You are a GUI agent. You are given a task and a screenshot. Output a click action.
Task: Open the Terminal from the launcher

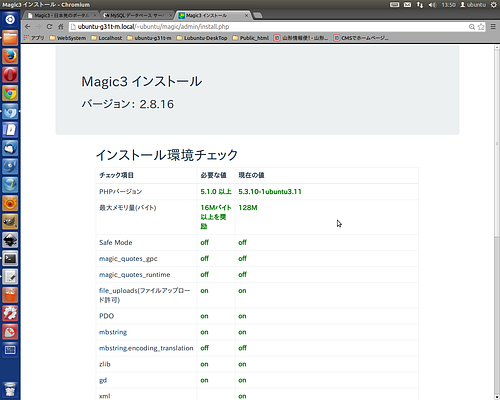click(x=10, y=258)
